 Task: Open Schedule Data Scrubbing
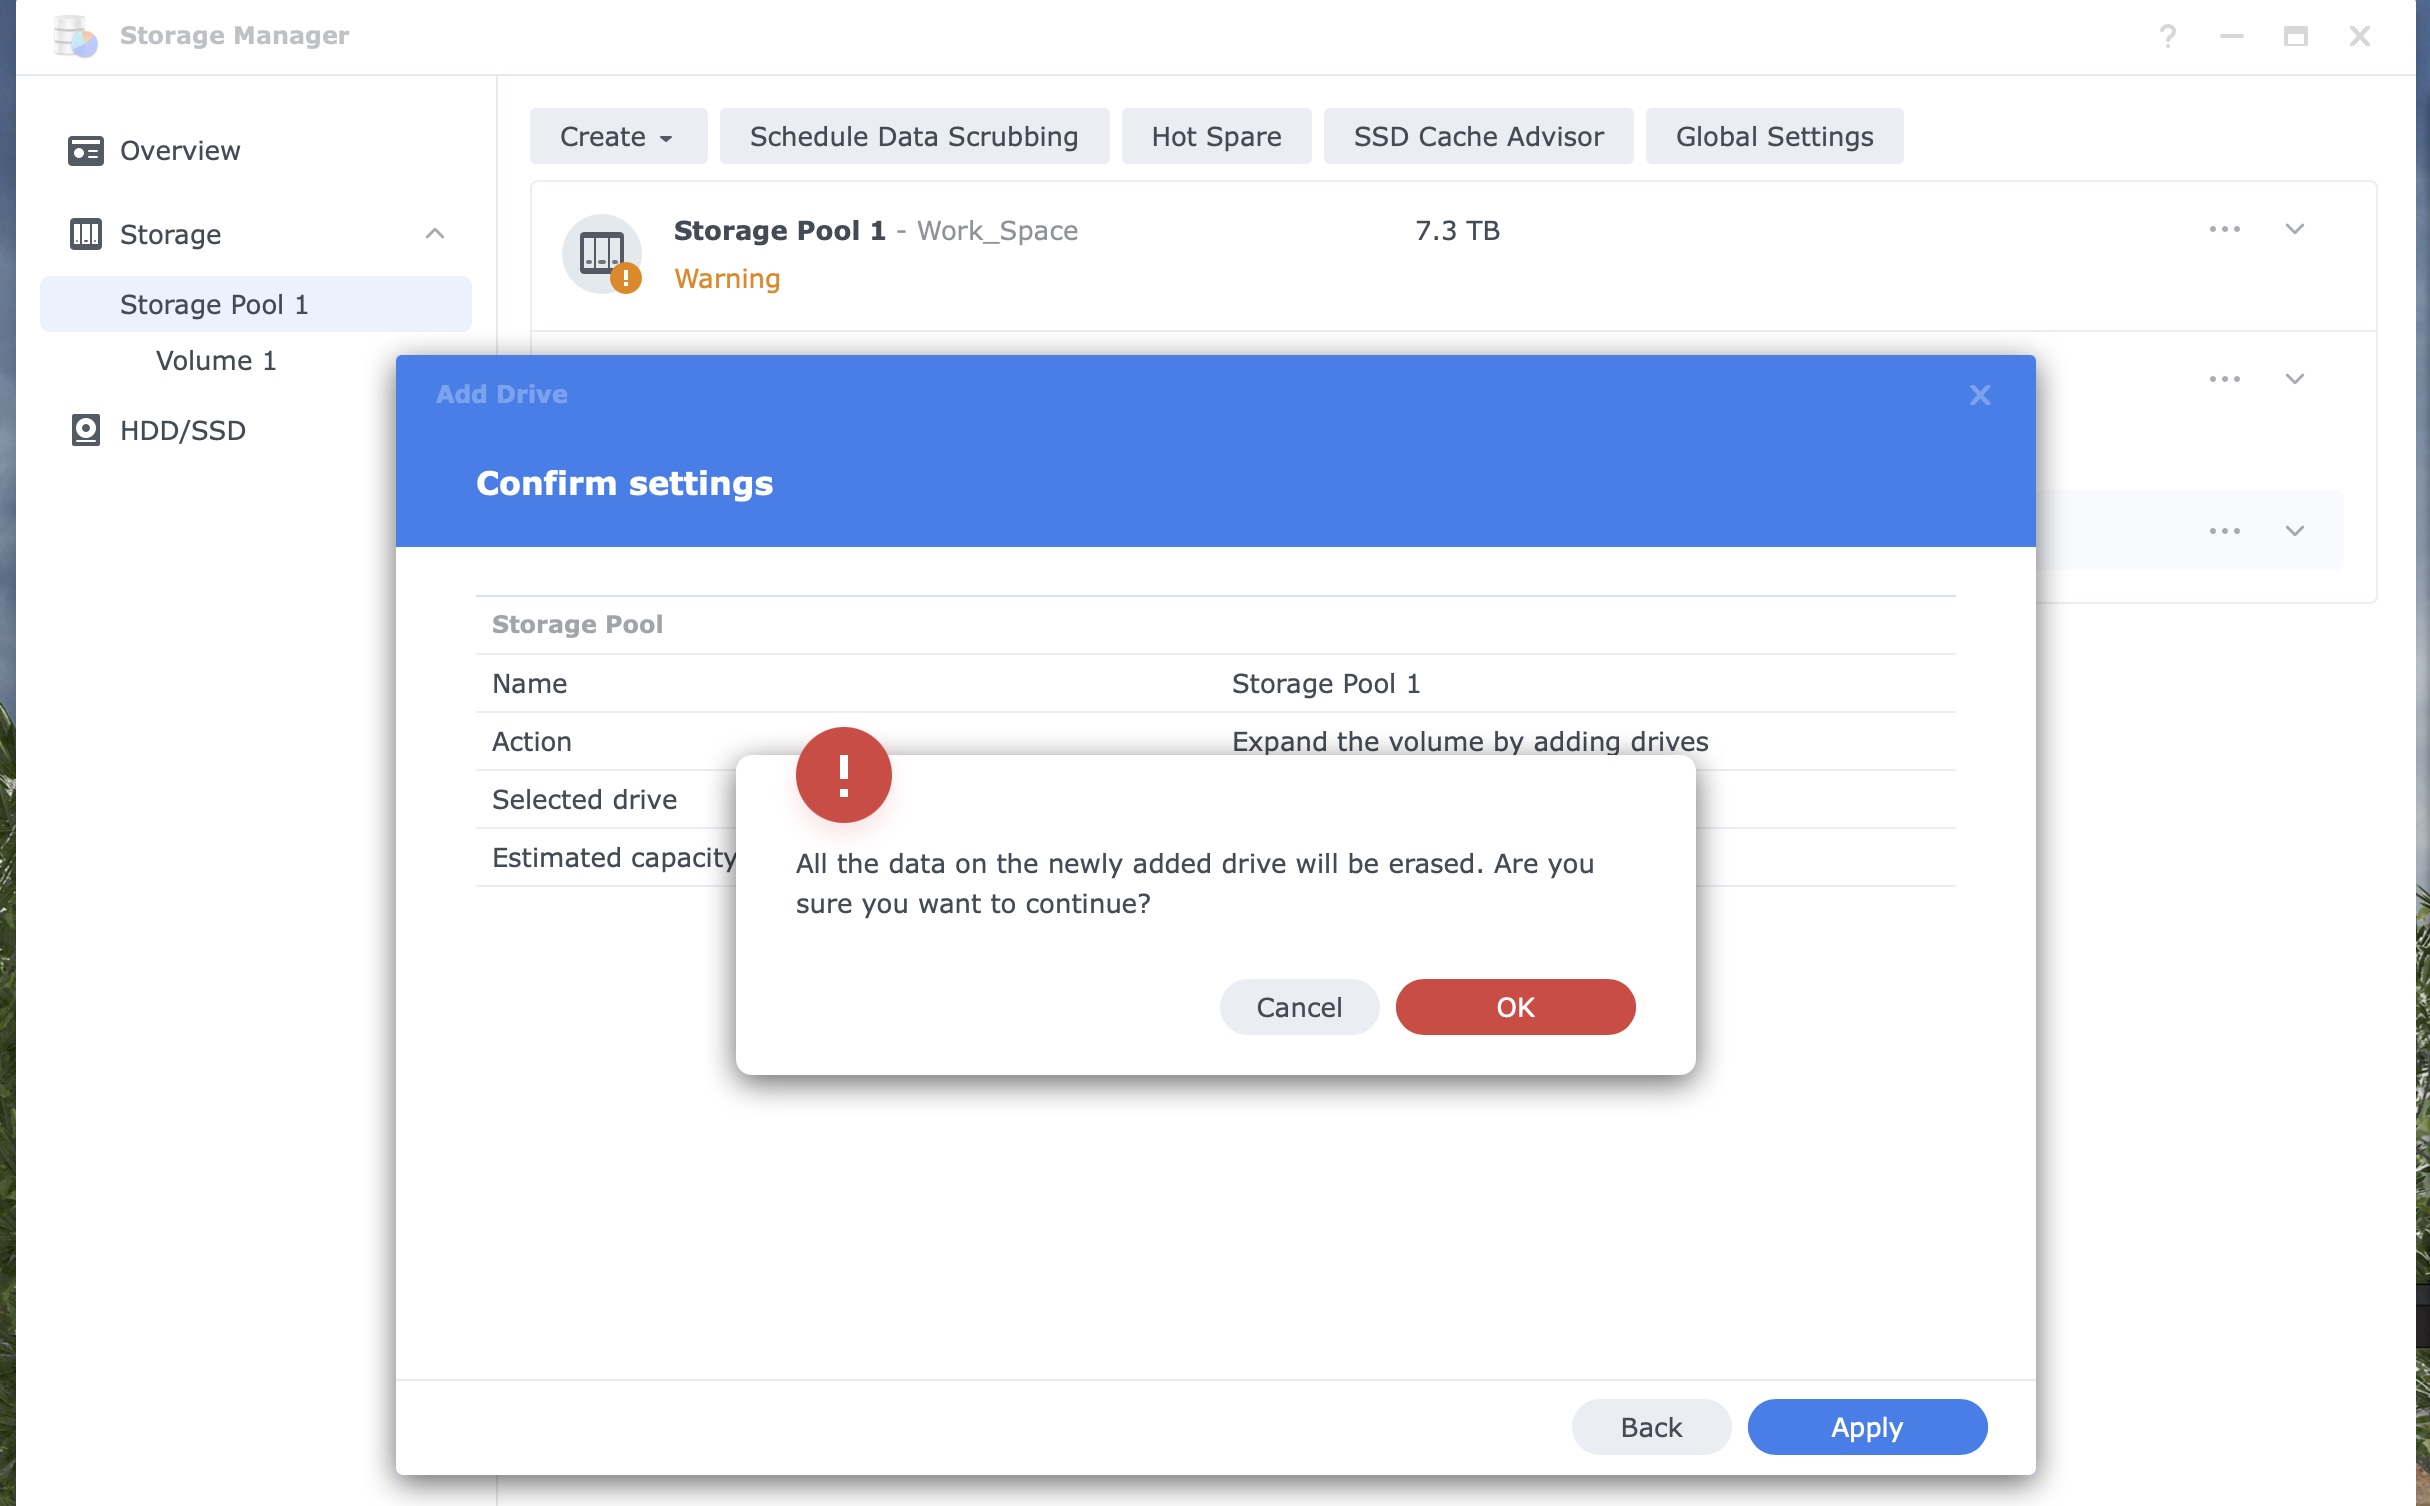click(913, 136)
